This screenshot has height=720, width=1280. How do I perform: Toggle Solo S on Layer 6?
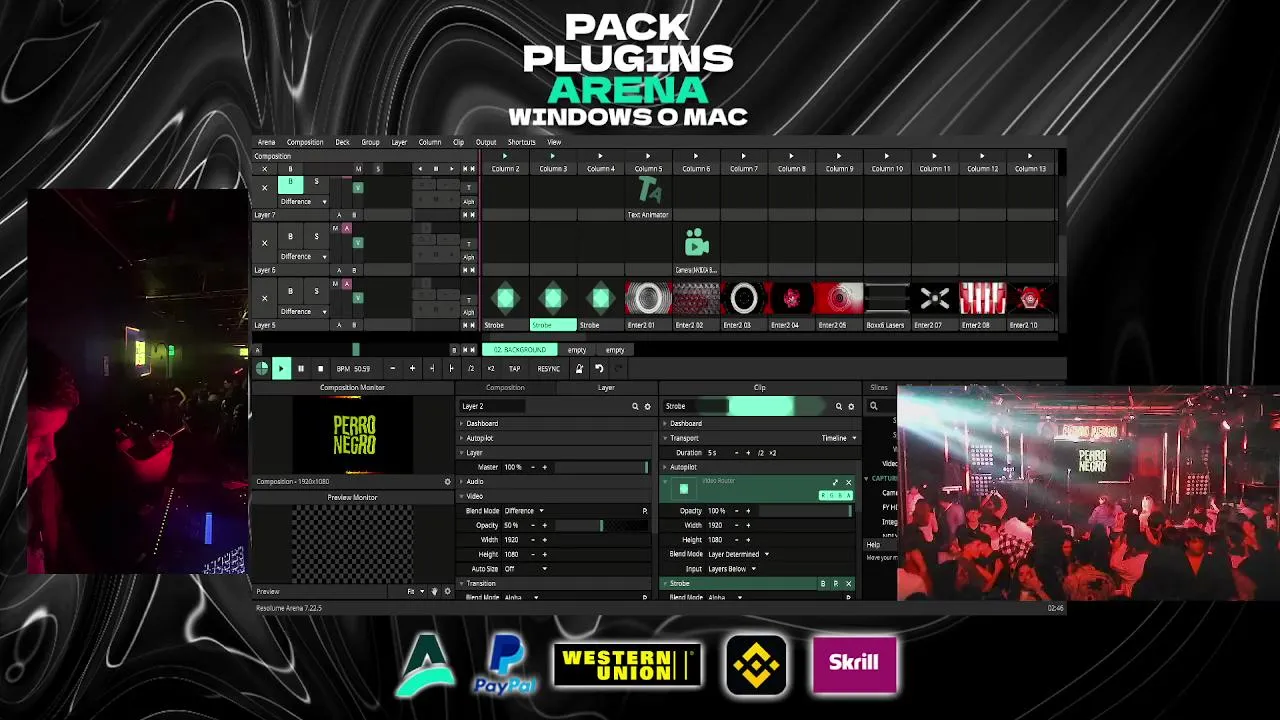coord(316,237)
